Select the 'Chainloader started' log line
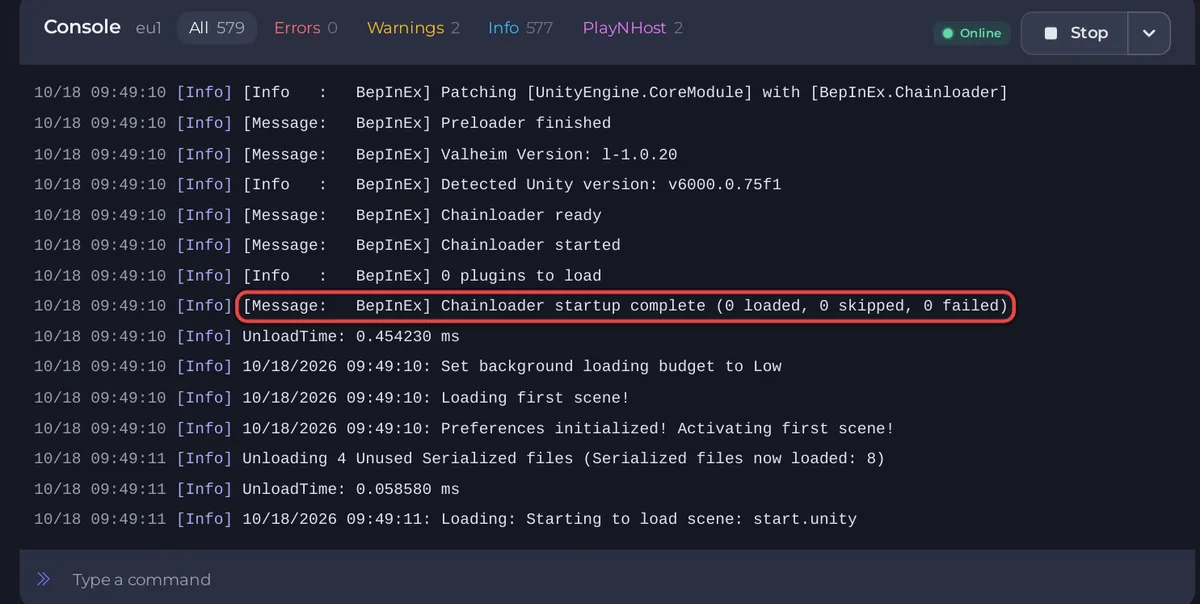The height and width of the screenshot is (604, 1200). [x=327, y=245]
